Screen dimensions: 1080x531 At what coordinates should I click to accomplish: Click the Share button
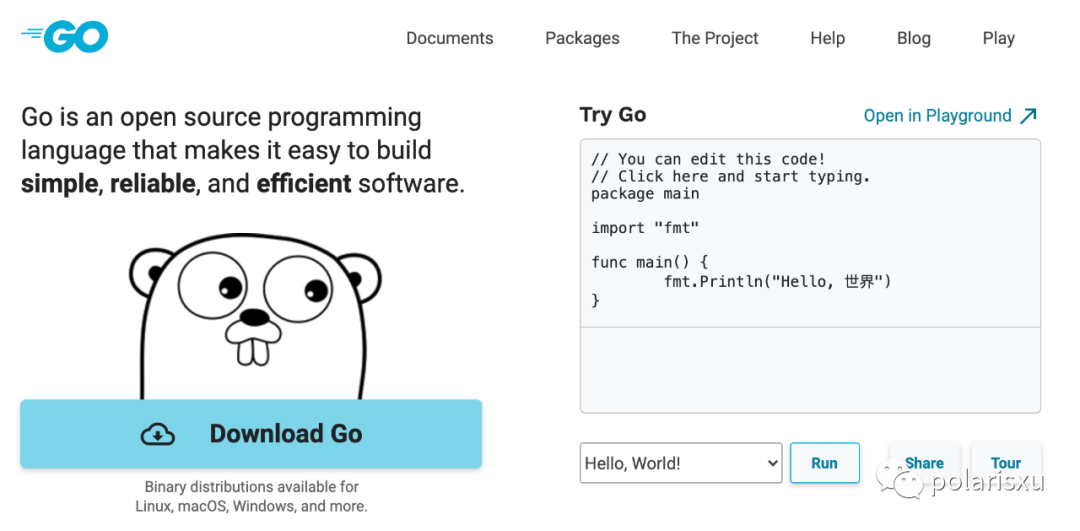pos(924,462)
